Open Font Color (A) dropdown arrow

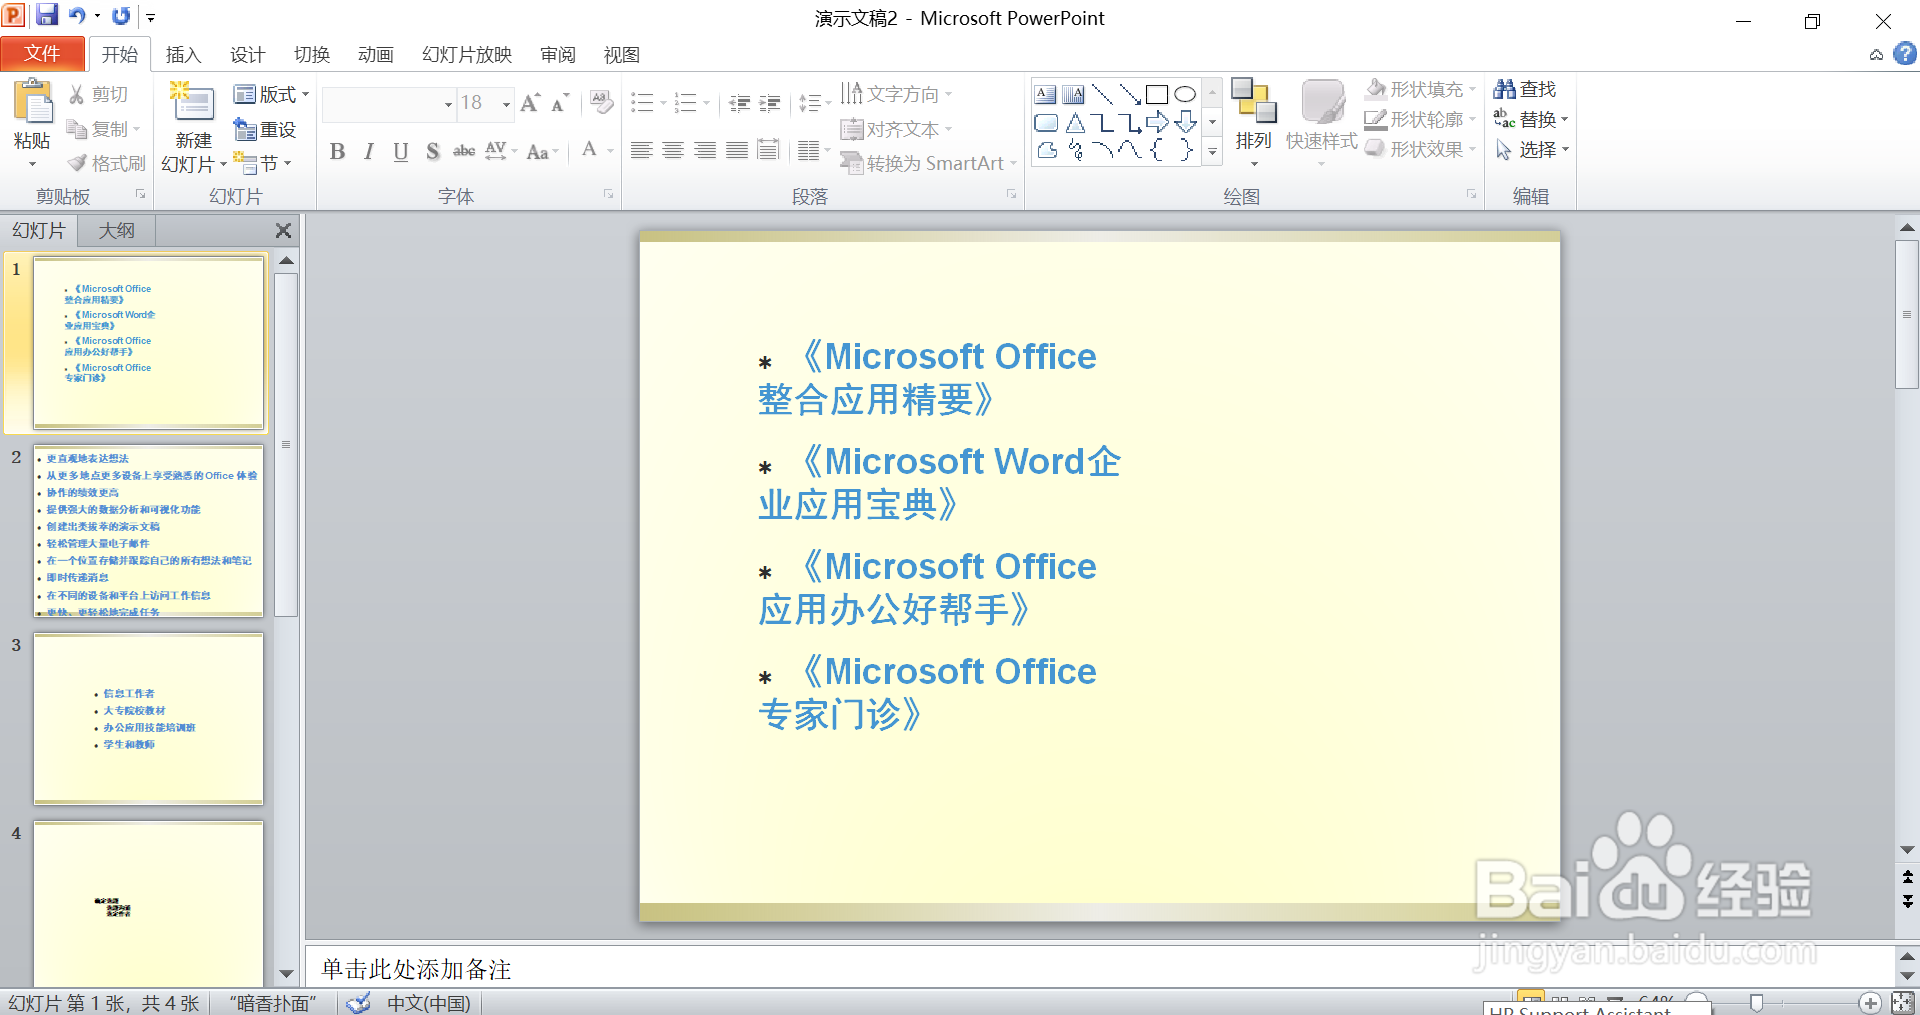[x=610, y=151]
